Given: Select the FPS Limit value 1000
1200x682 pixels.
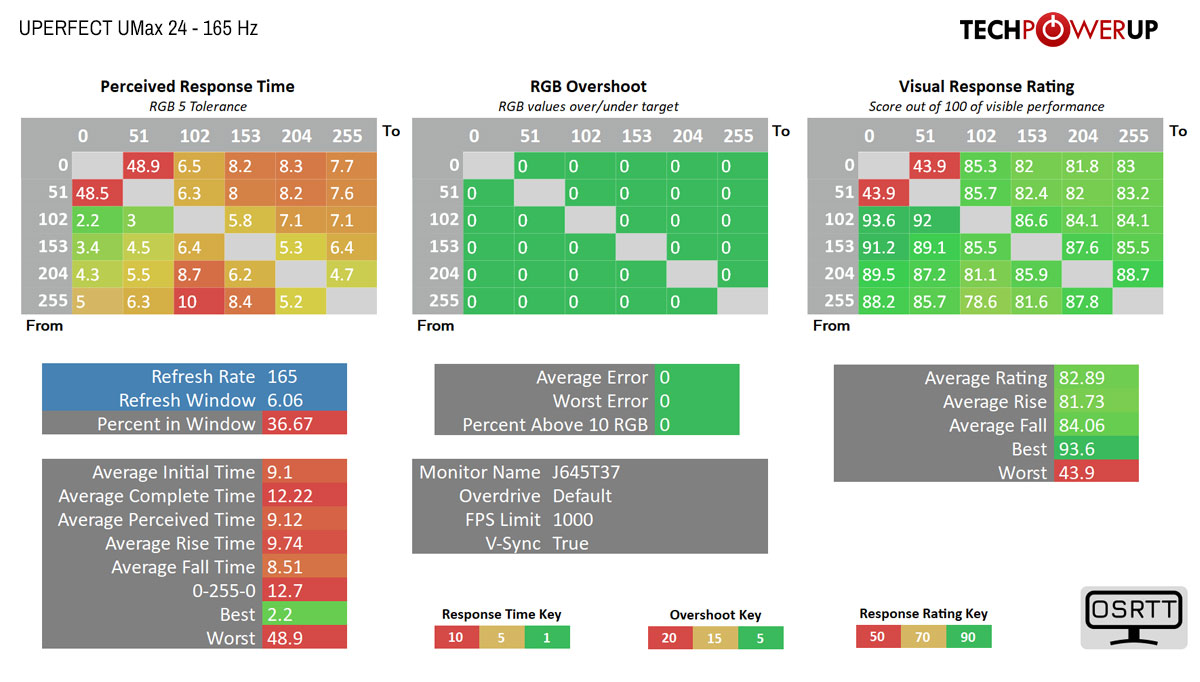Looking at the screenshot, I should click(572, 520).
